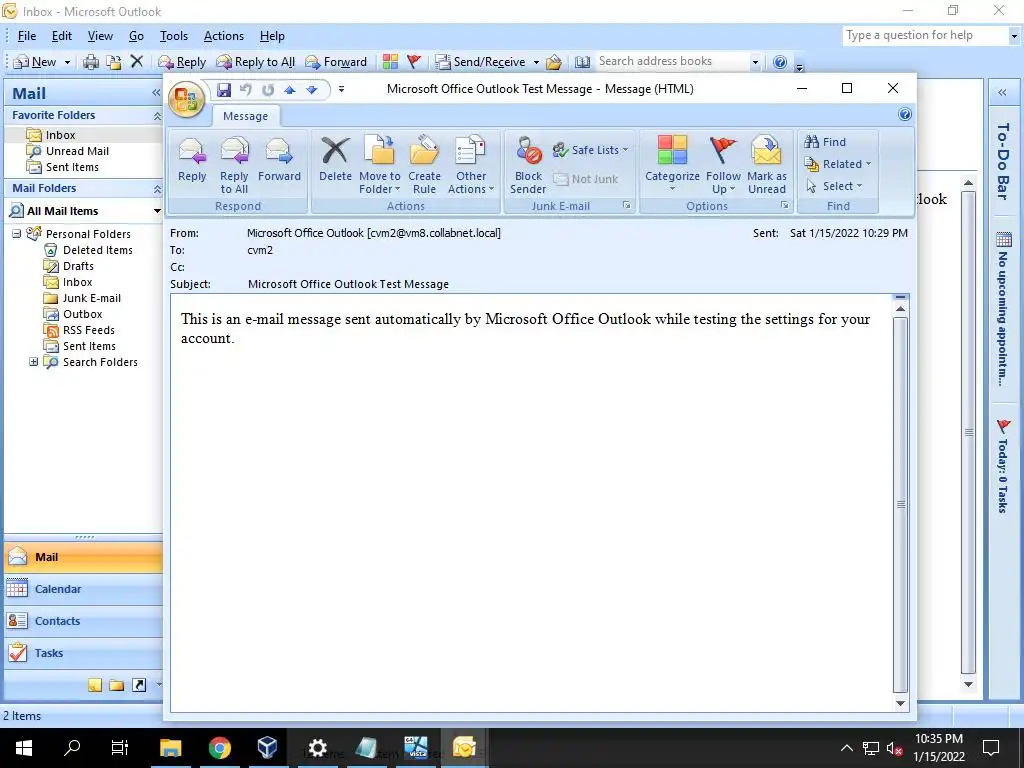Collapse the Personal Folders tree
Image resolution: width=1024 pixels, height=768 pixels.
point(16,234)
